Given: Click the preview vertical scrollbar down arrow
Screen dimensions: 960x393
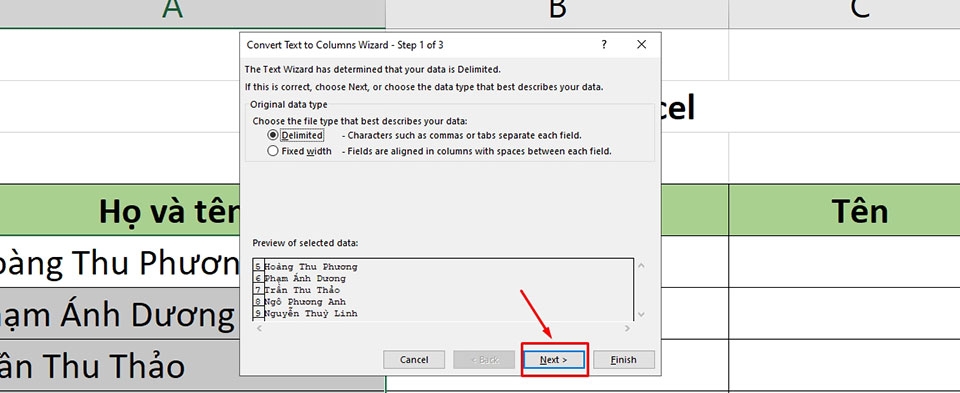Looking at the screenshot, I should [x=641, y=314].
